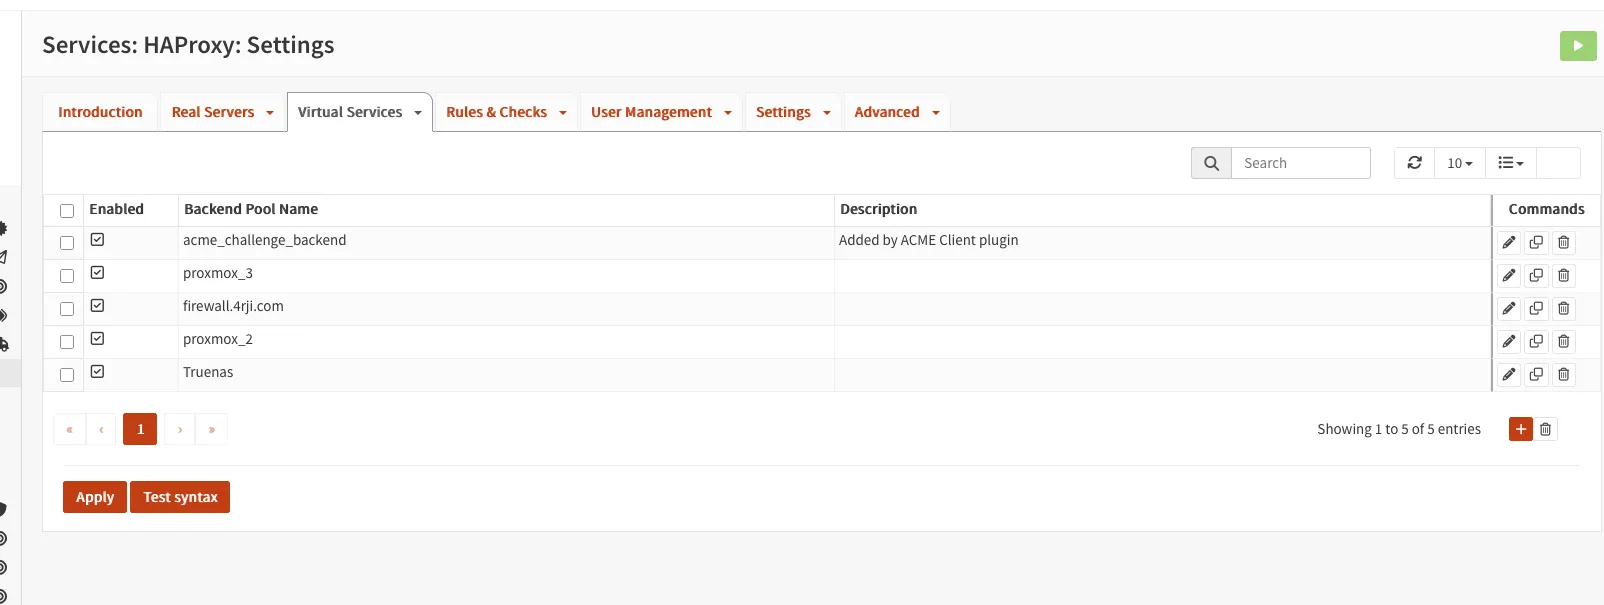The width and height of the screenshot is (1604, 605).
Task: Click the pencil icon for Truenas
Action: (x=1509, y=374)
